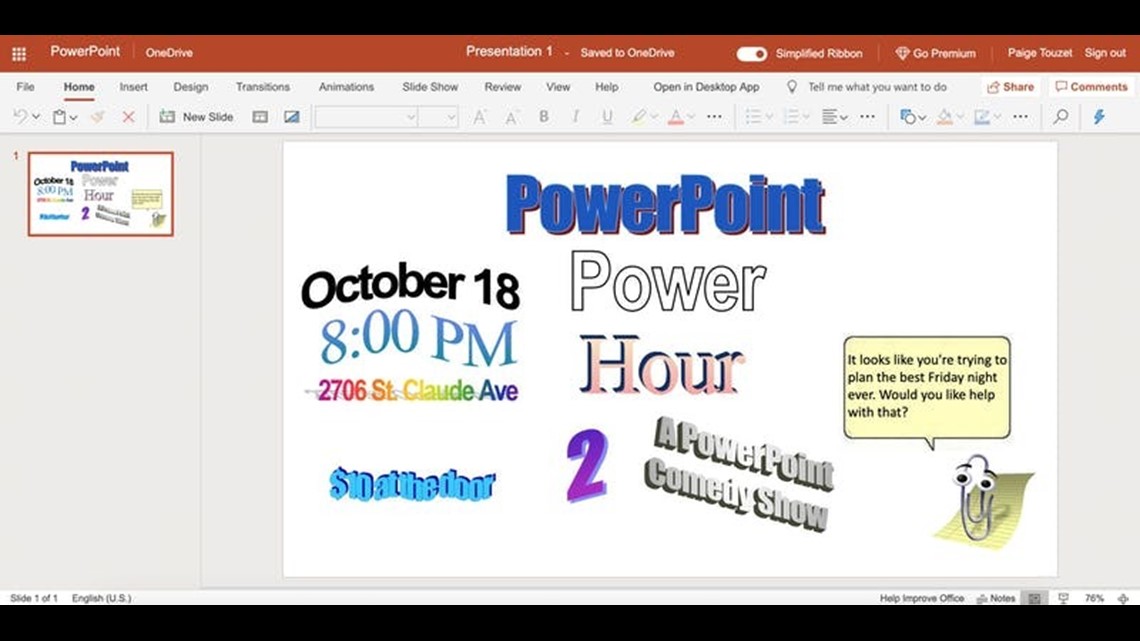Open the OneDrive link in header
The image size is (1140, 641).
click(x=169, y=53)
